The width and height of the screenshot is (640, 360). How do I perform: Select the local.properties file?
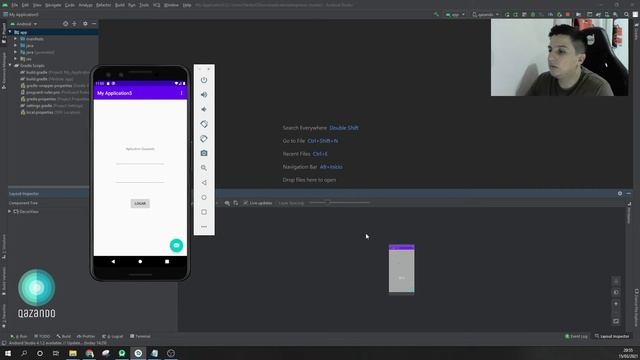tap(50, 112)
